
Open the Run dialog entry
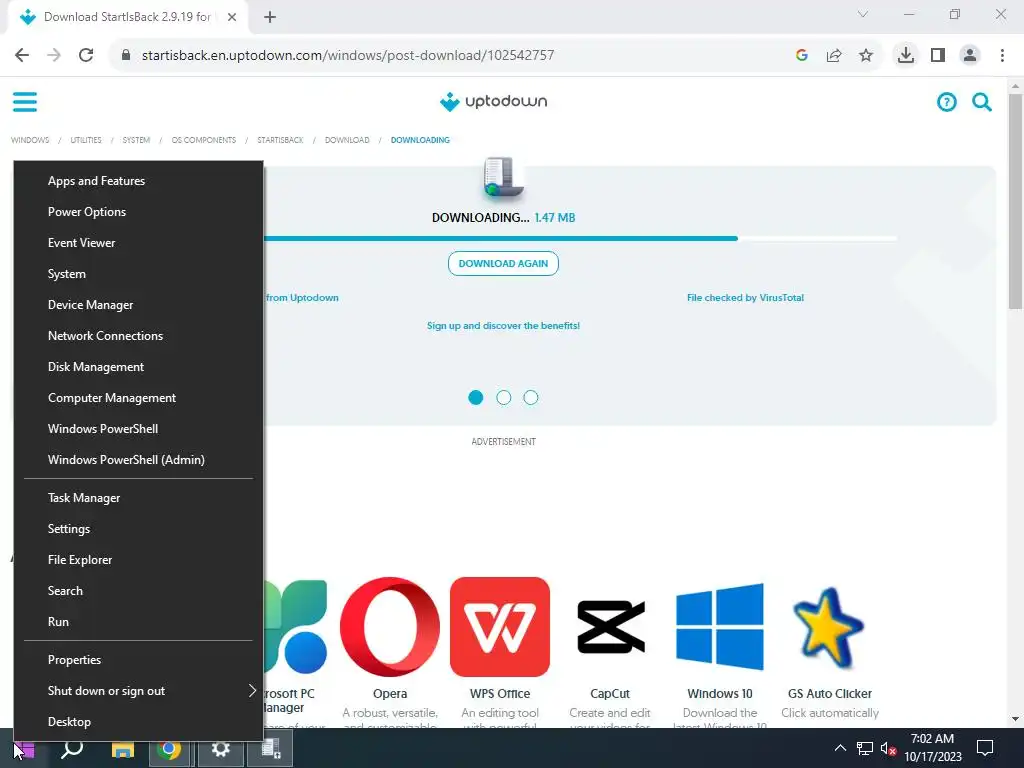point(138,622)
